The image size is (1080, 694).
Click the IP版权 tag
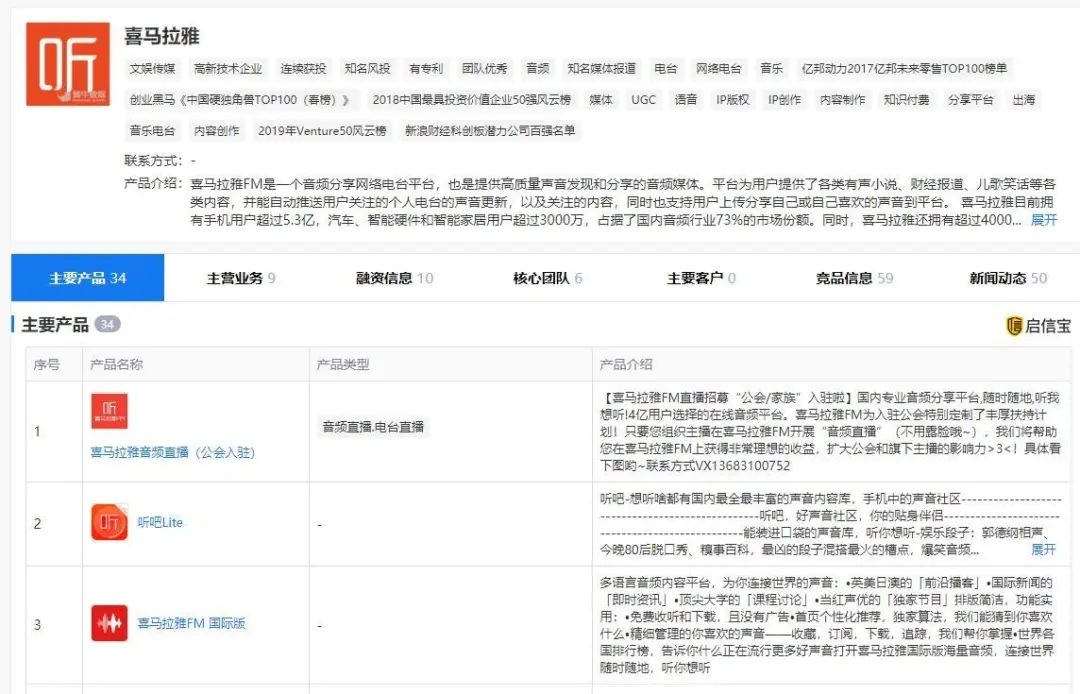[733, 100]
